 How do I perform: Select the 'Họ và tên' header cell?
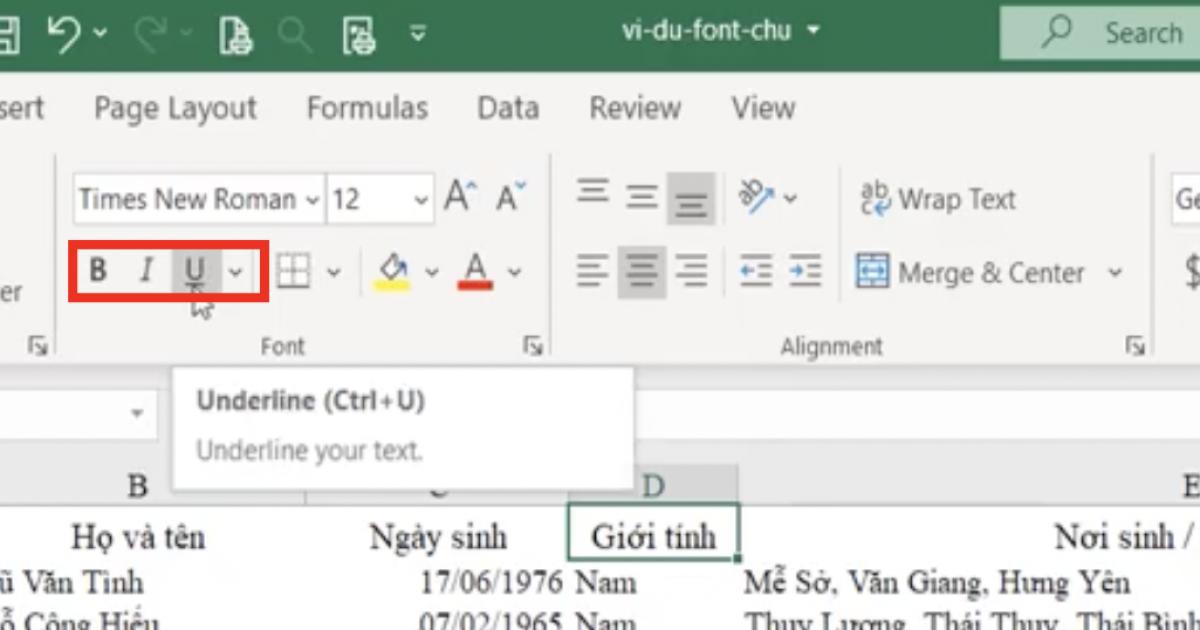tap(138, 537)
